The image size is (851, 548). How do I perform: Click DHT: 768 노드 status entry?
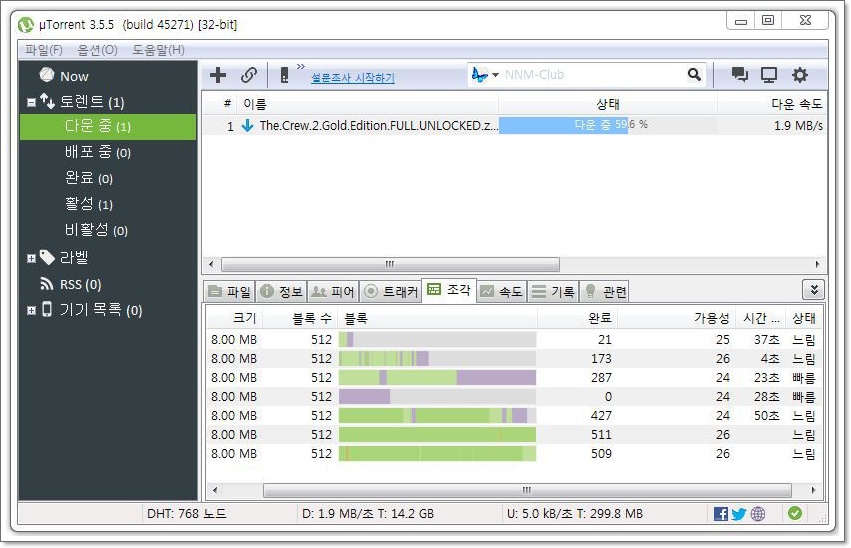pyautogui.click(x=187, y=513)
